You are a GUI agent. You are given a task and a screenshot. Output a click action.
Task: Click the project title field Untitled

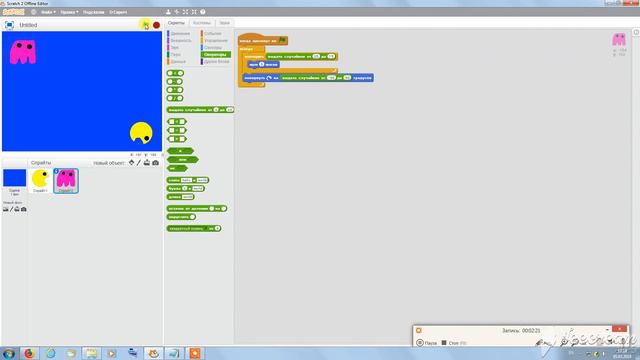pyautogui.click(x=28, y=25)
